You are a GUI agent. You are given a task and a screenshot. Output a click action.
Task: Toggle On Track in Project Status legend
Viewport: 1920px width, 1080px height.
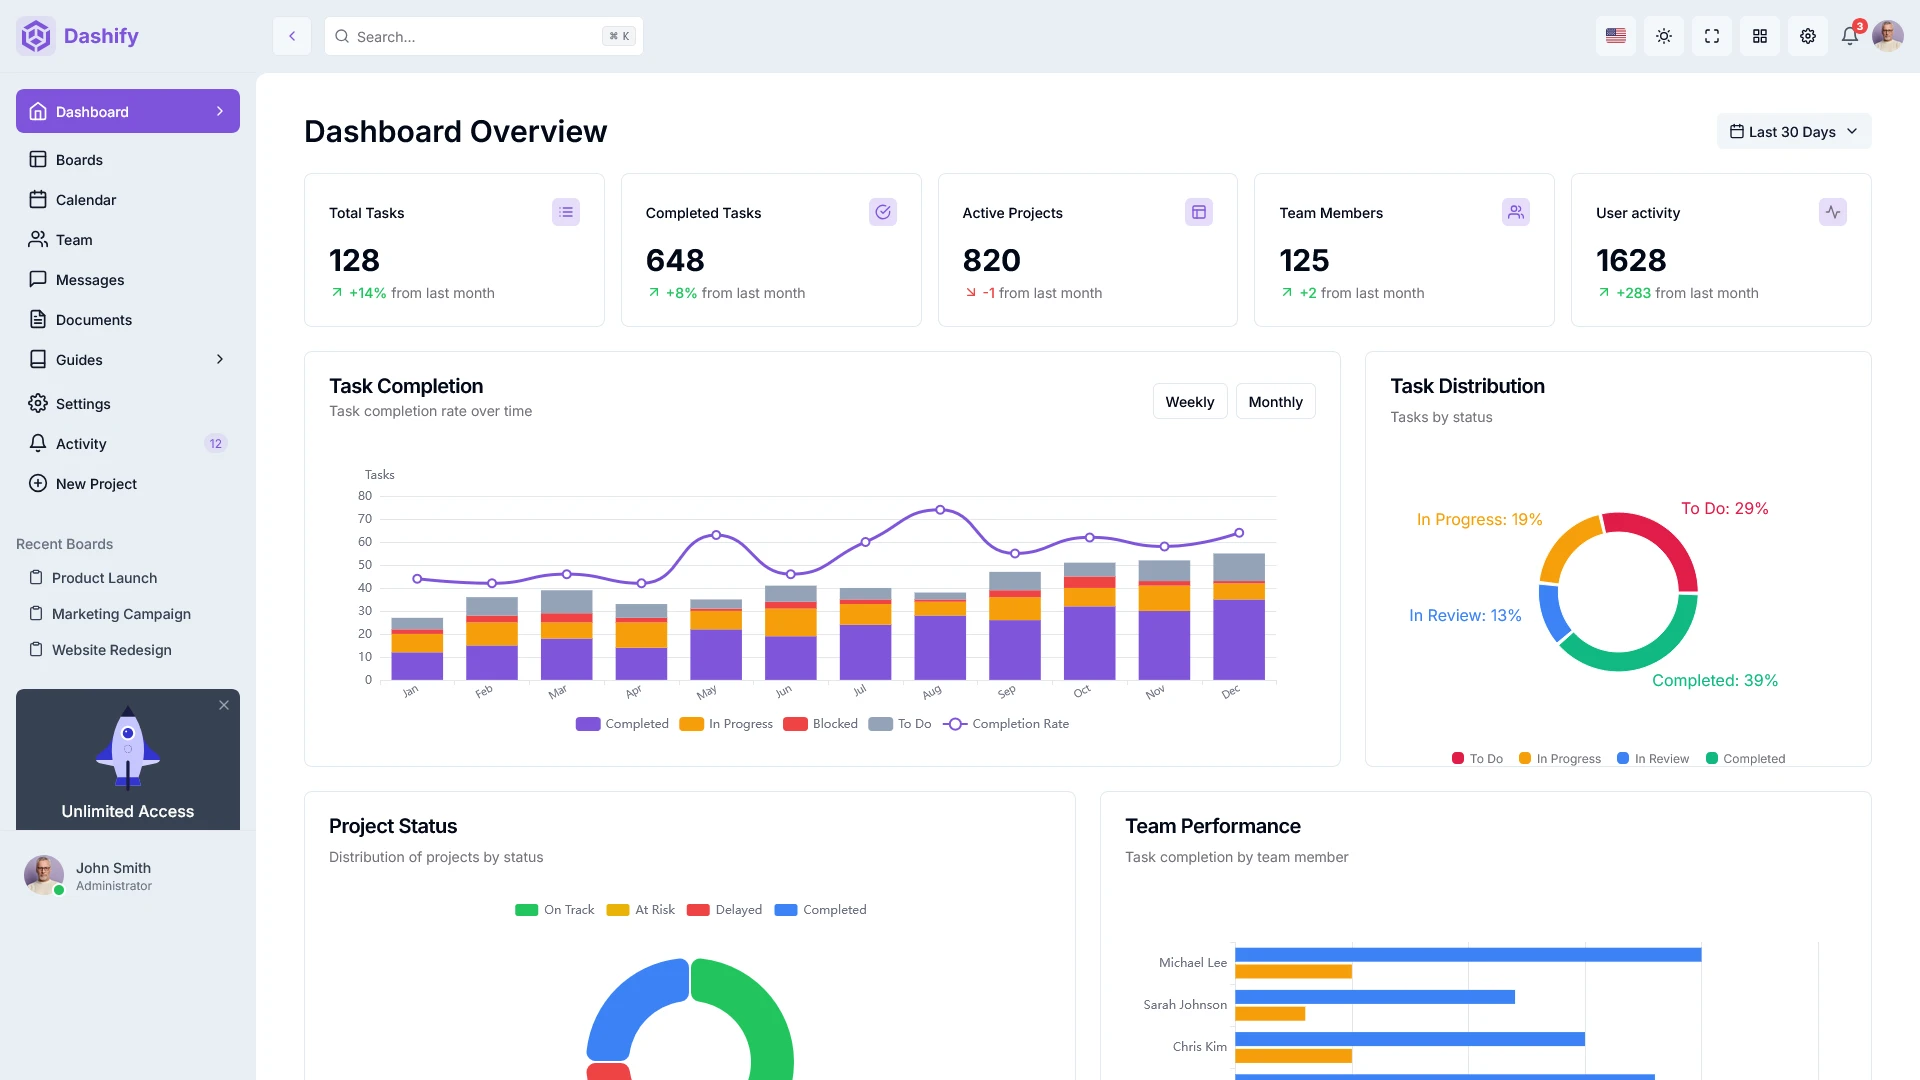(554, 909)
